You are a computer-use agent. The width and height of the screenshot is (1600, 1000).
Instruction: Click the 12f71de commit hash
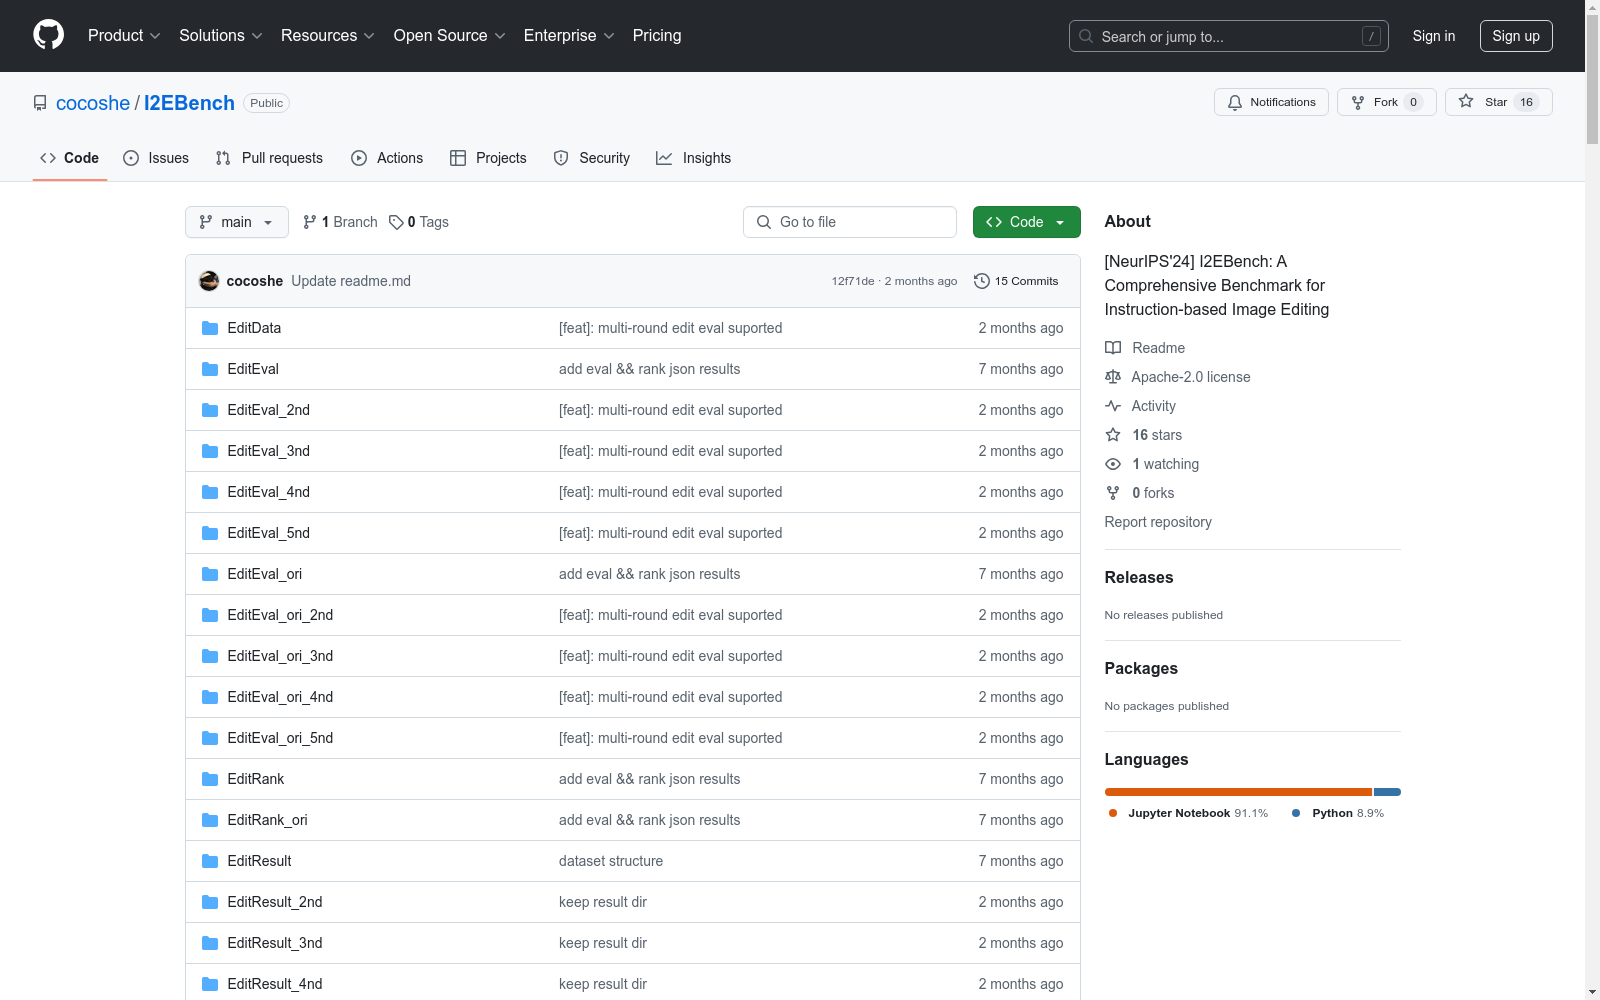(x=853, y=281)
